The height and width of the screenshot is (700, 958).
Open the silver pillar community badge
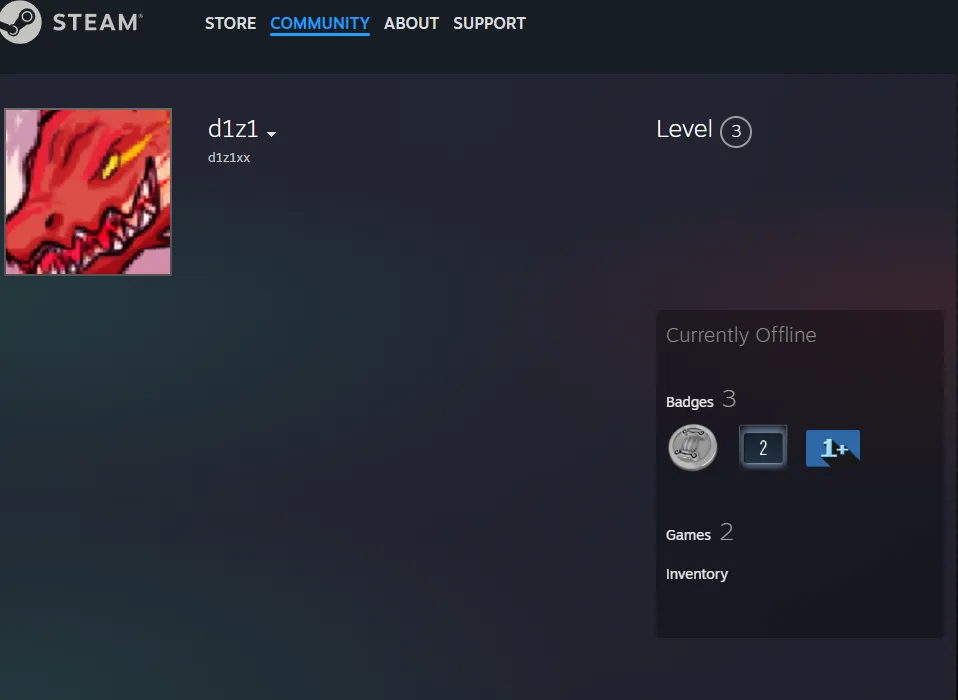click(x=692, y=448)
